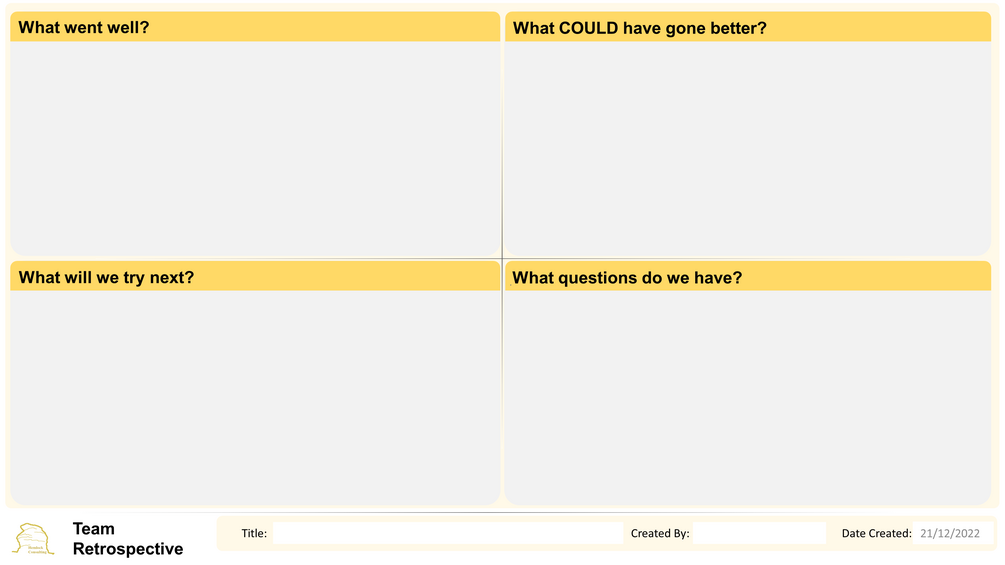Click the 'Title:' label
1005x565 pixels.
[x=254, y=534]
